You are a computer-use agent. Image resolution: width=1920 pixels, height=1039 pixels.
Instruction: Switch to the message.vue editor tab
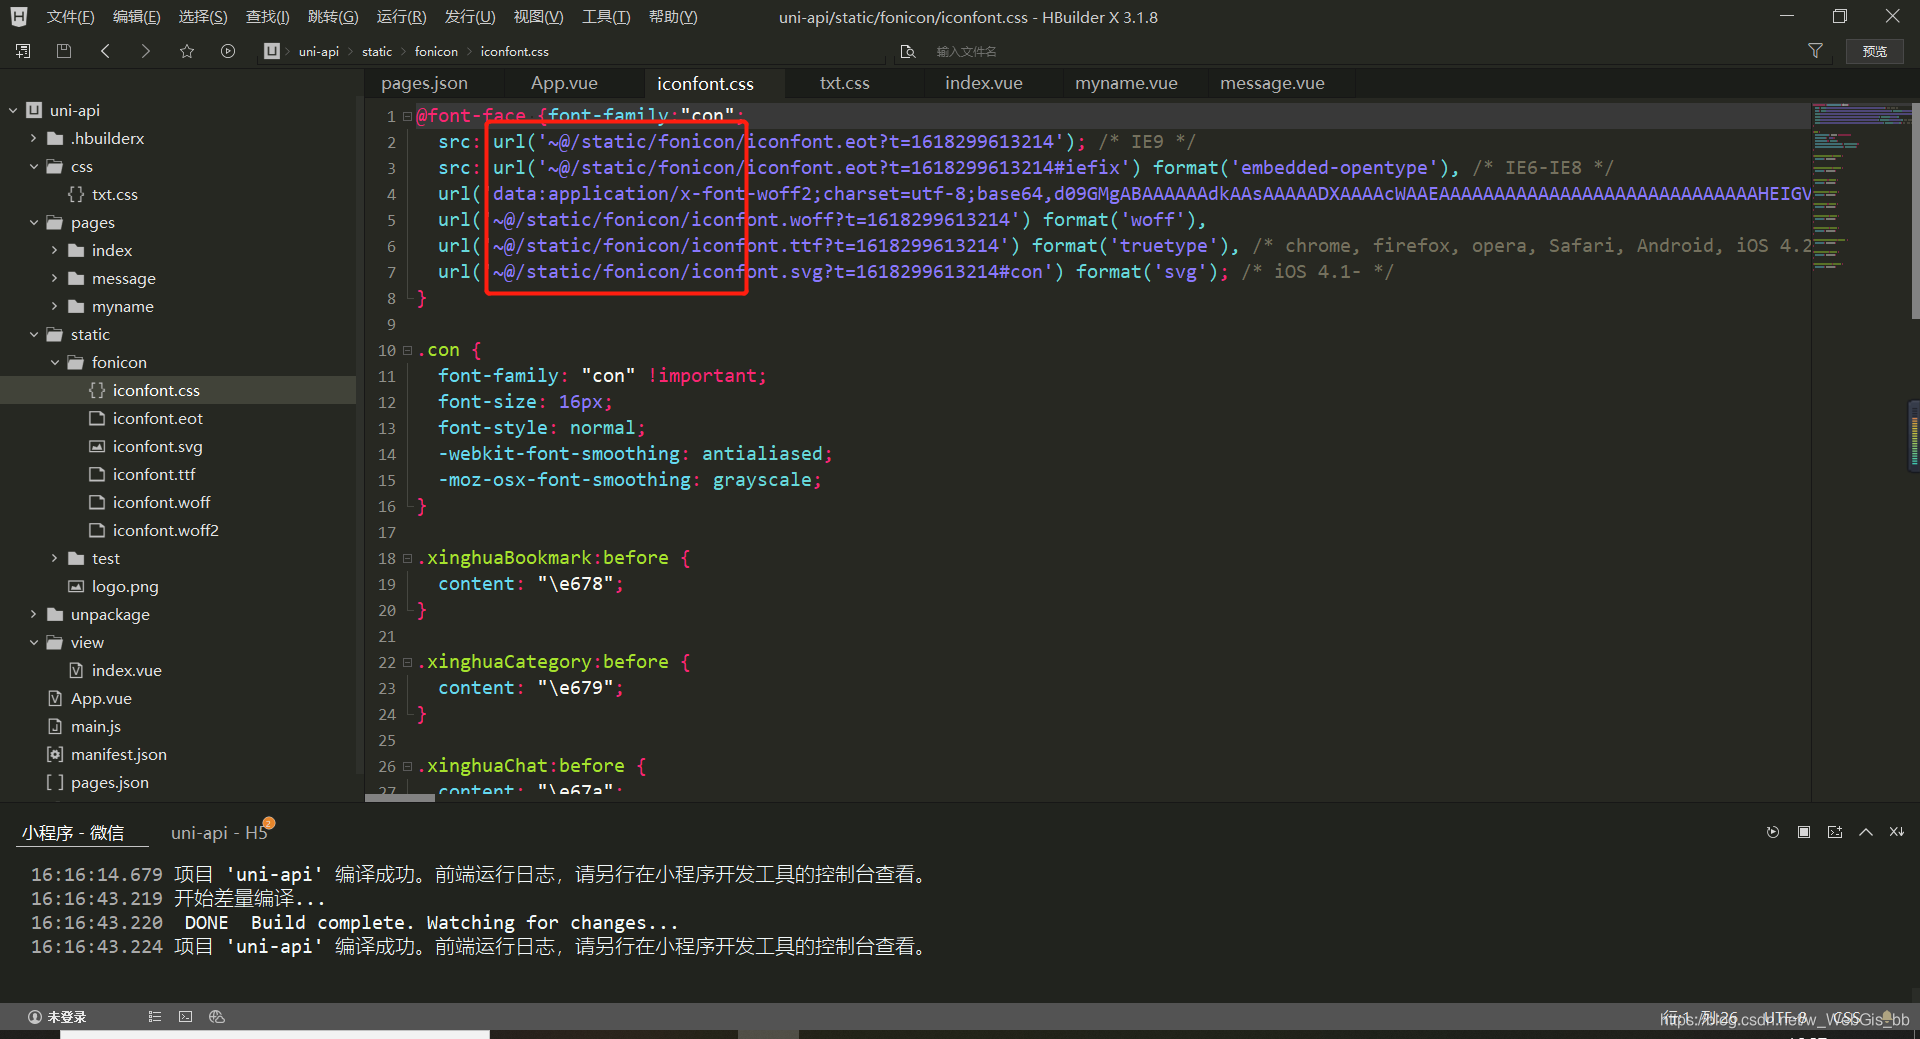[x=1272, y=83]
